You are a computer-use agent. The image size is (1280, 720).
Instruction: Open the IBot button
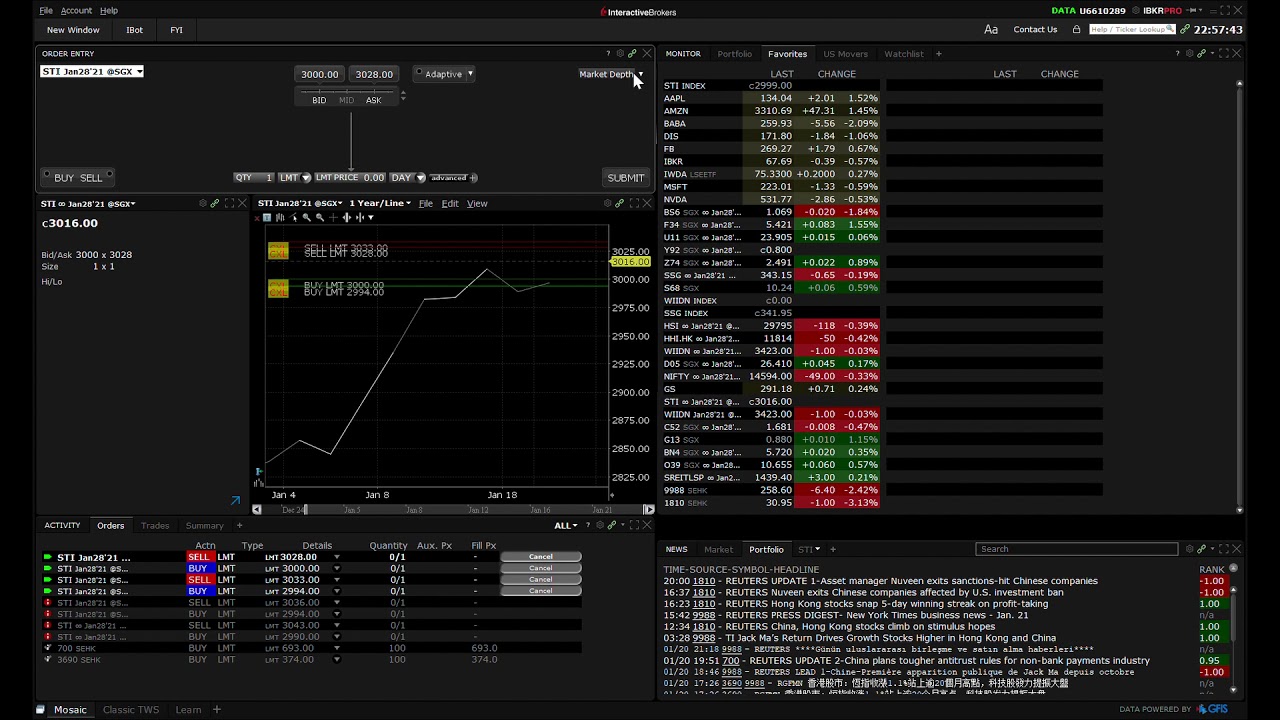(134, 30)
